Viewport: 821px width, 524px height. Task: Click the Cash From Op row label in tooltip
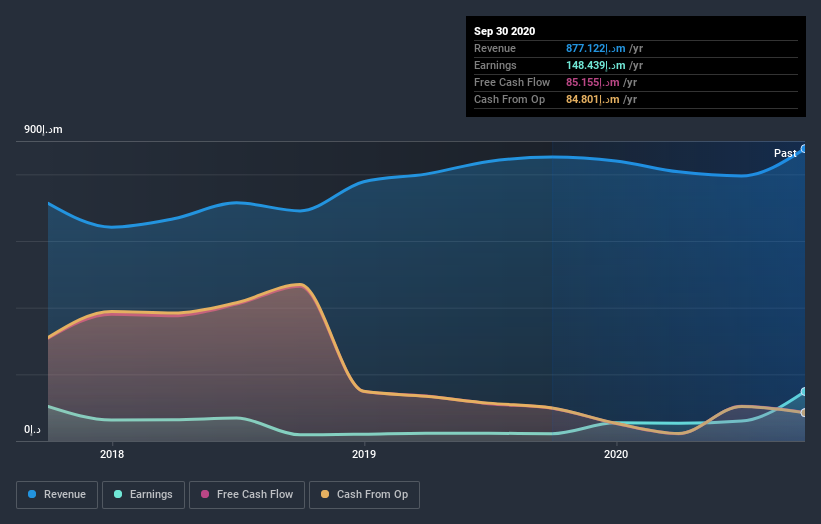(x=509, y=99)
